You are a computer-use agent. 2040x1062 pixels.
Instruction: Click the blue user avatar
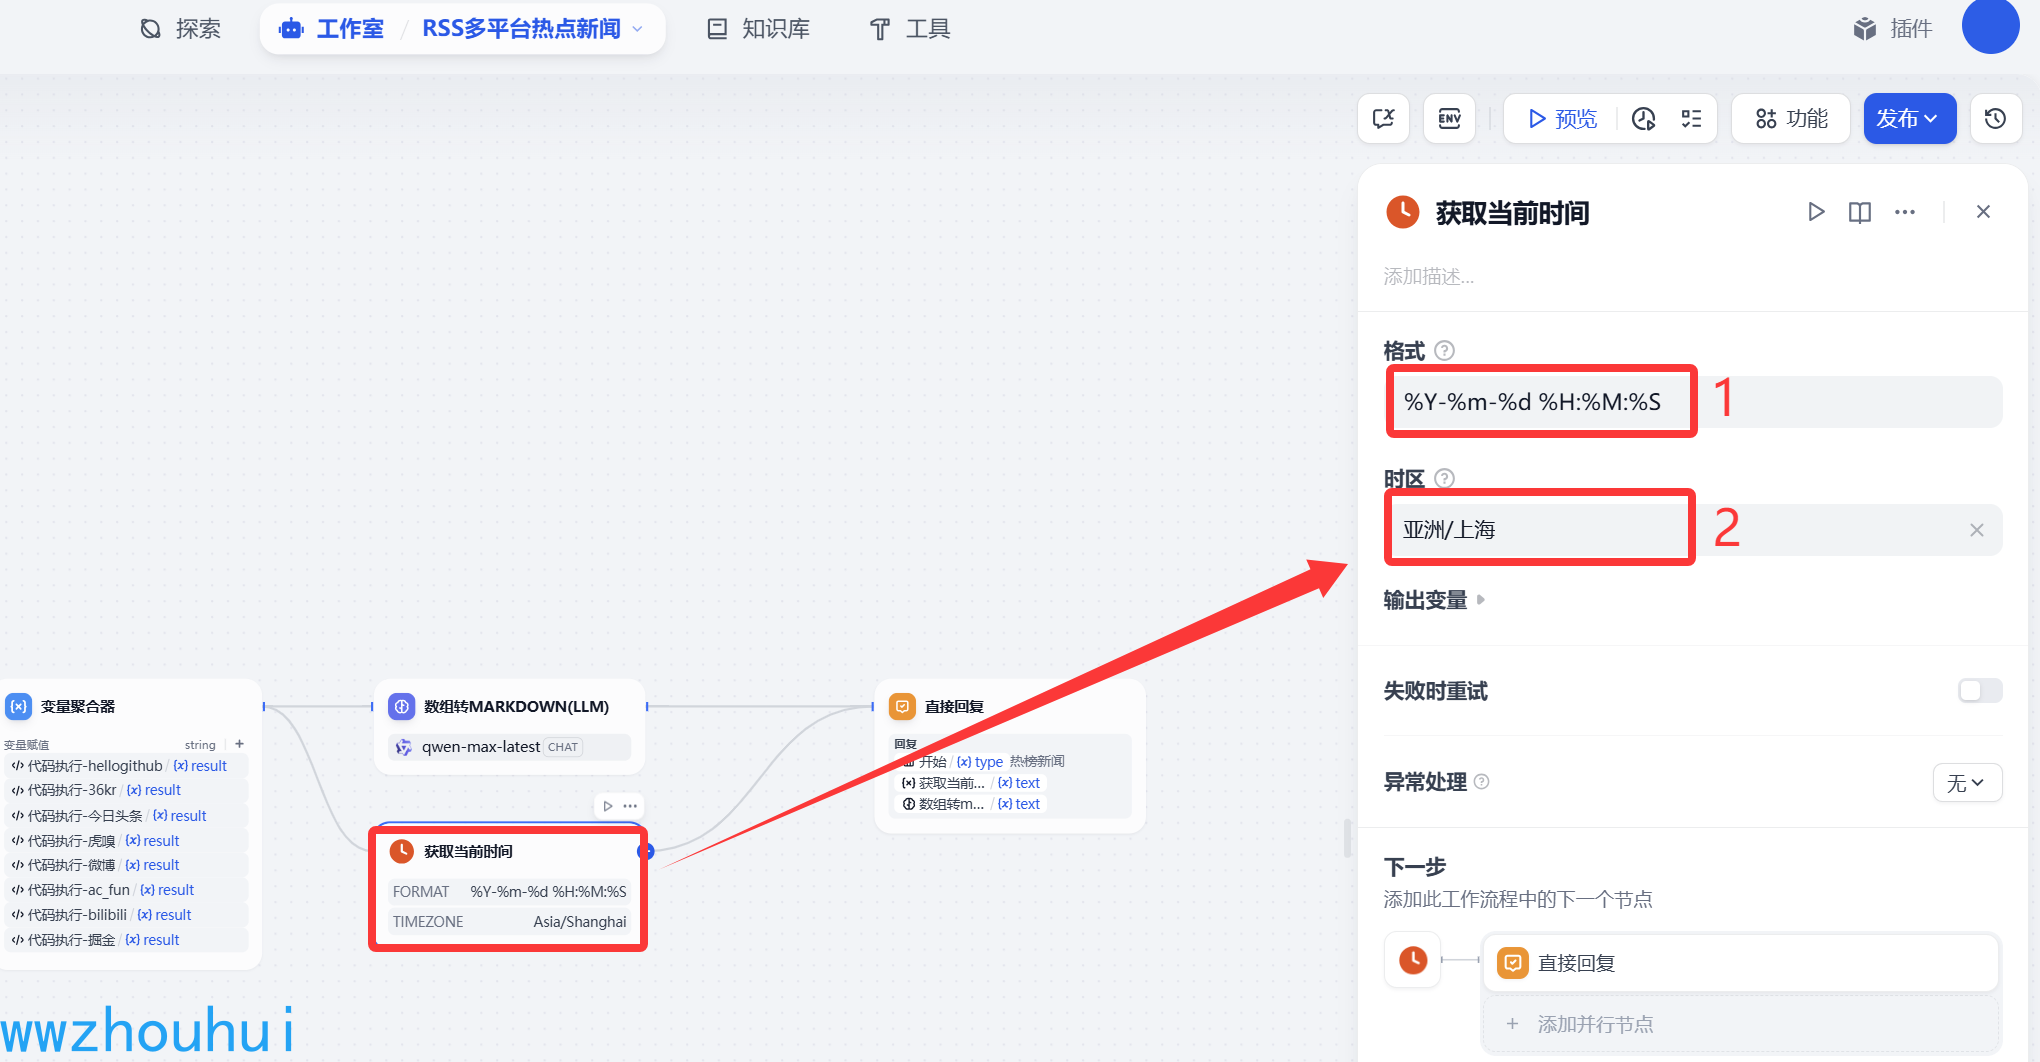click(1990, 27)
